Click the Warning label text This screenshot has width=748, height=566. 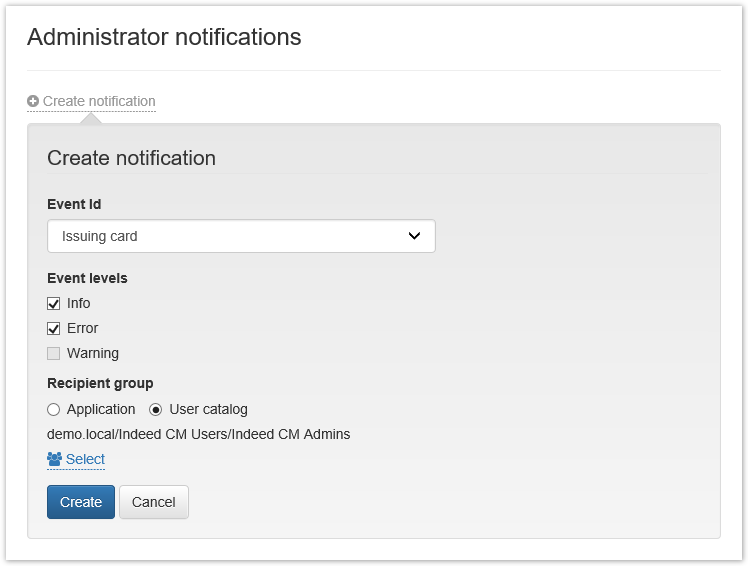pyautogui.click(x=93, y=353)
